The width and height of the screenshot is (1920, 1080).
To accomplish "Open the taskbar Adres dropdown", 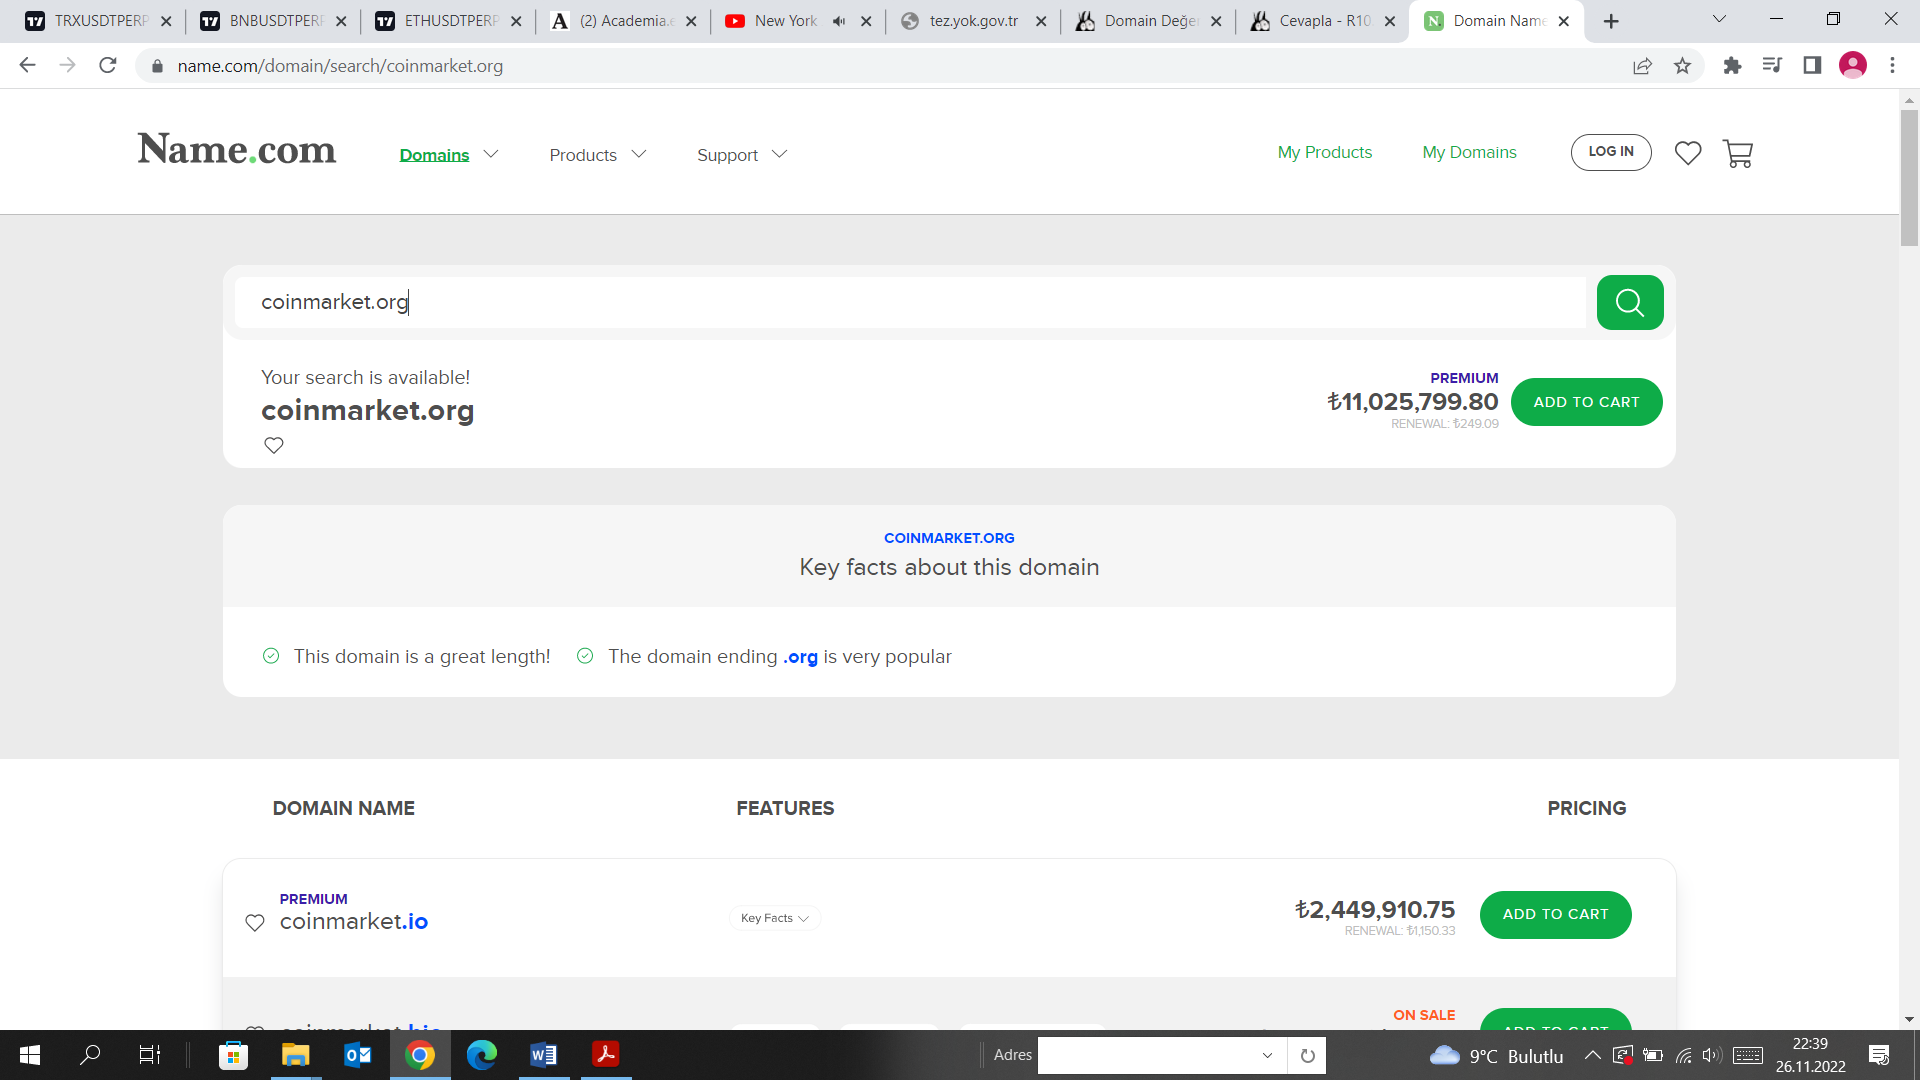I will pos(1267,1055).
